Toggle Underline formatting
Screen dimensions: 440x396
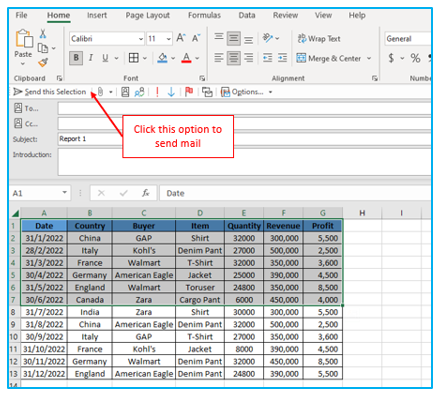click(x=105, y=58)
